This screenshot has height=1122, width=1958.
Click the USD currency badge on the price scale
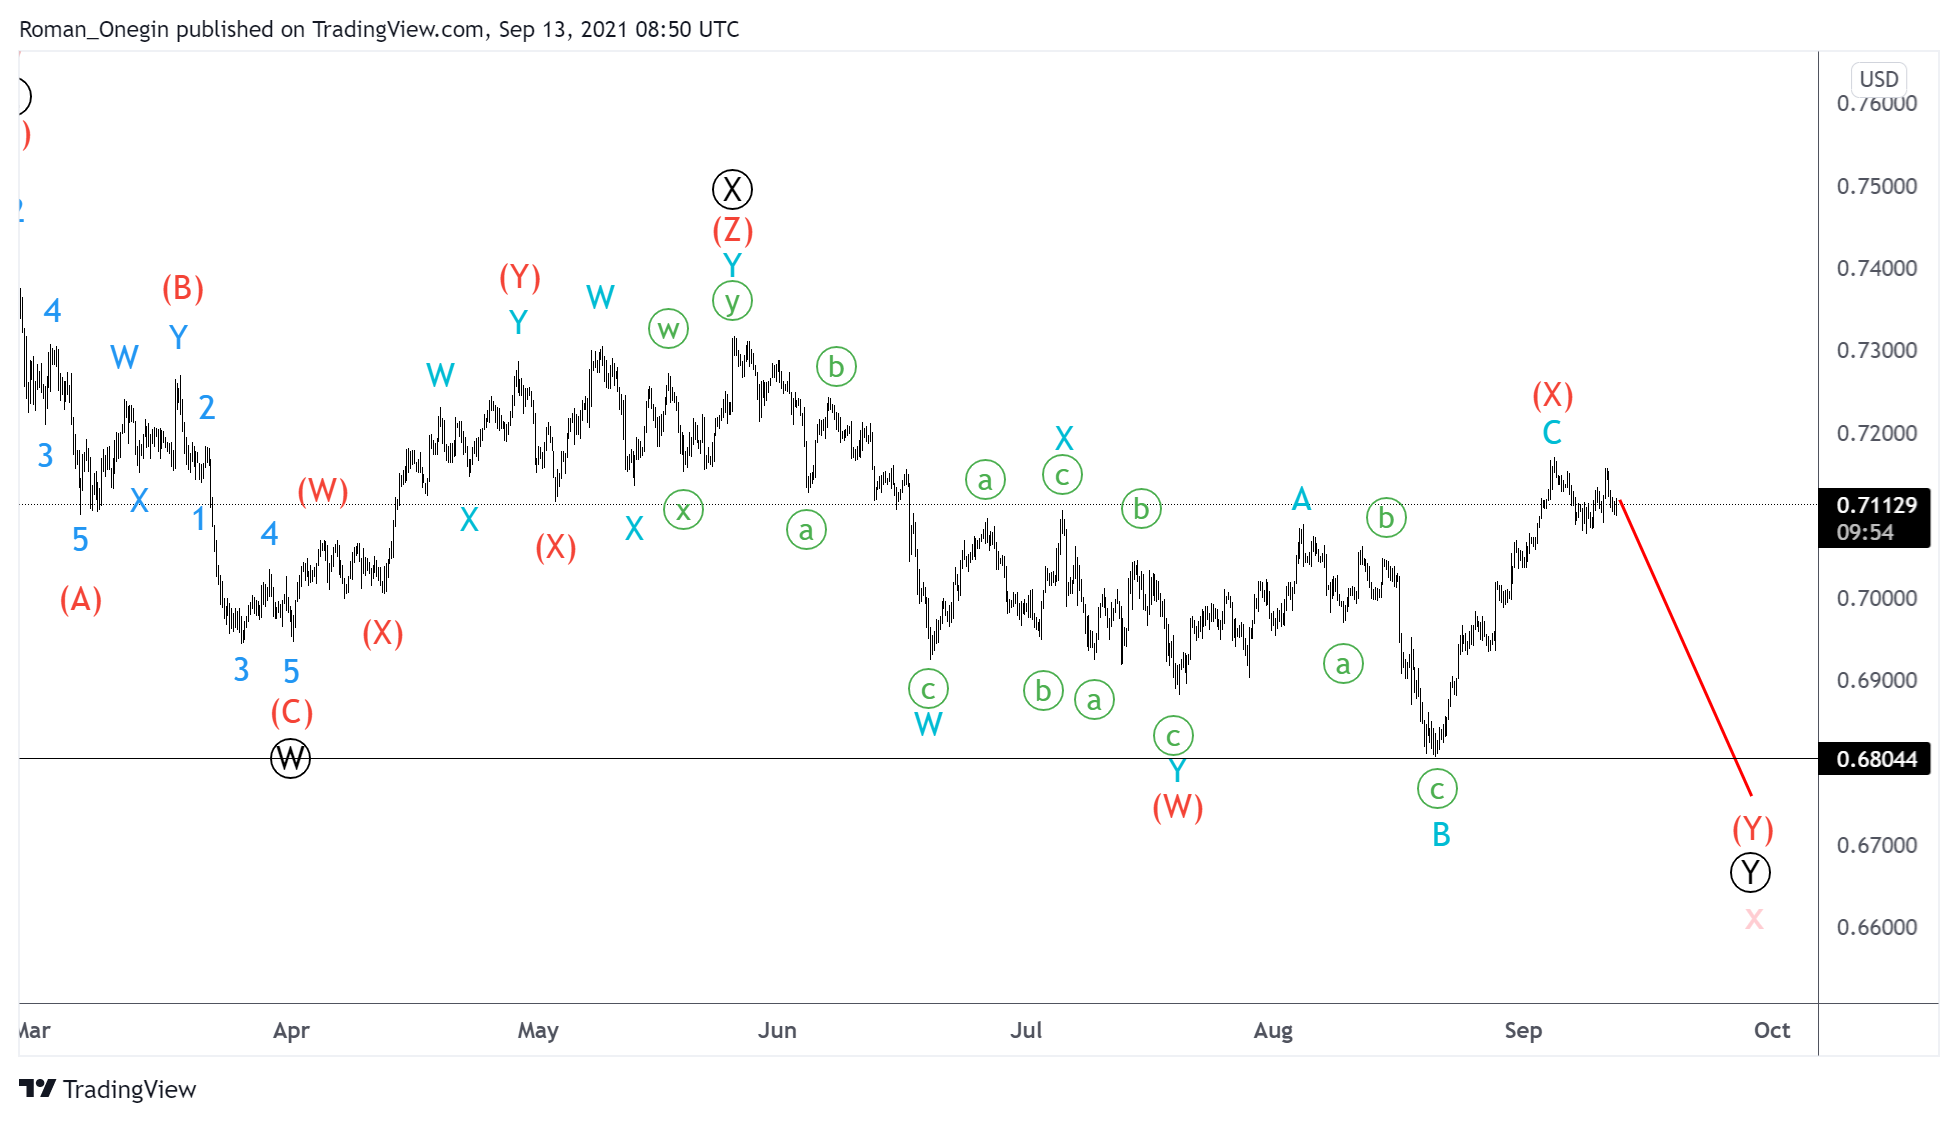pos(1877,79)
